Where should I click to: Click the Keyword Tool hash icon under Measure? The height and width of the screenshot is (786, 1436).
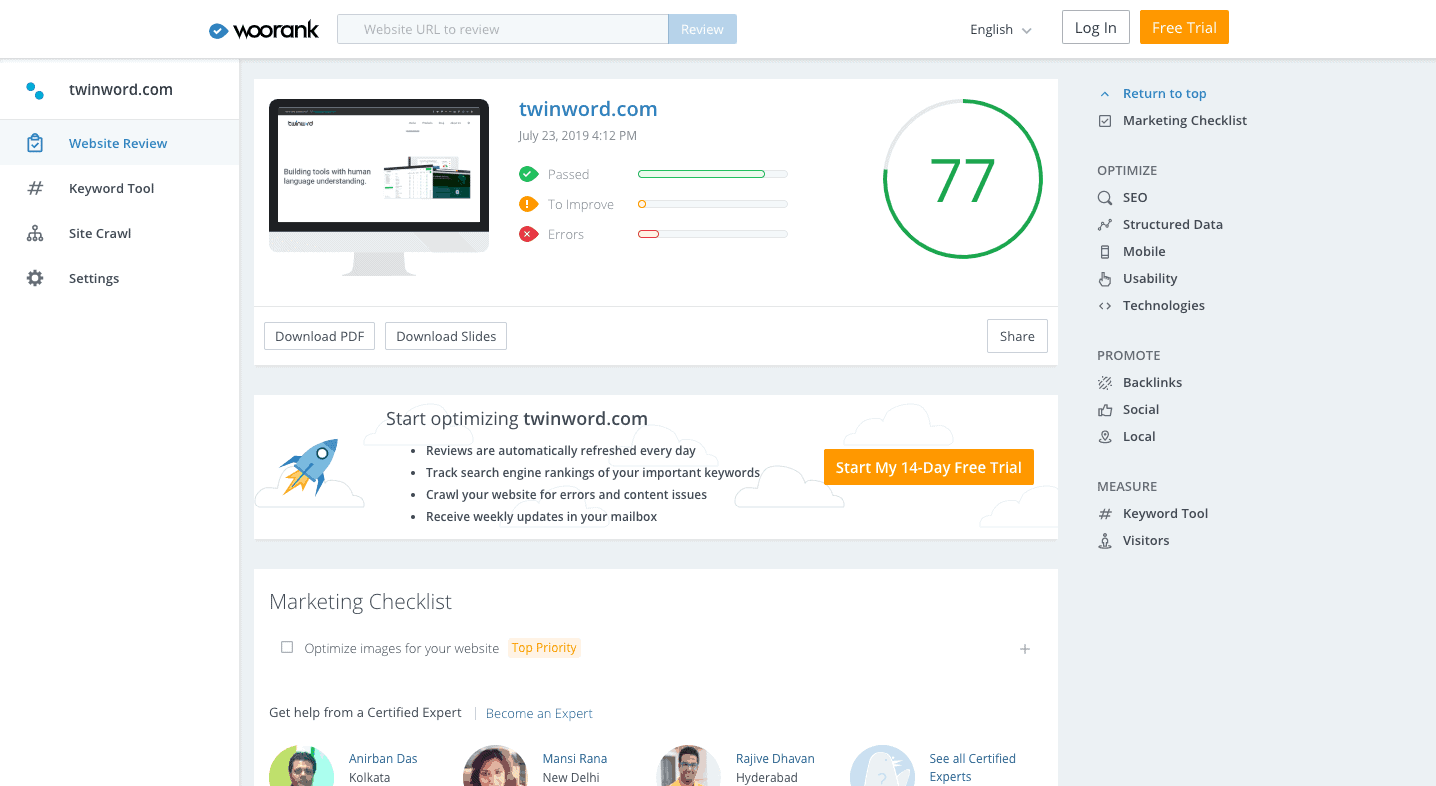click(x=1105, y=514)
